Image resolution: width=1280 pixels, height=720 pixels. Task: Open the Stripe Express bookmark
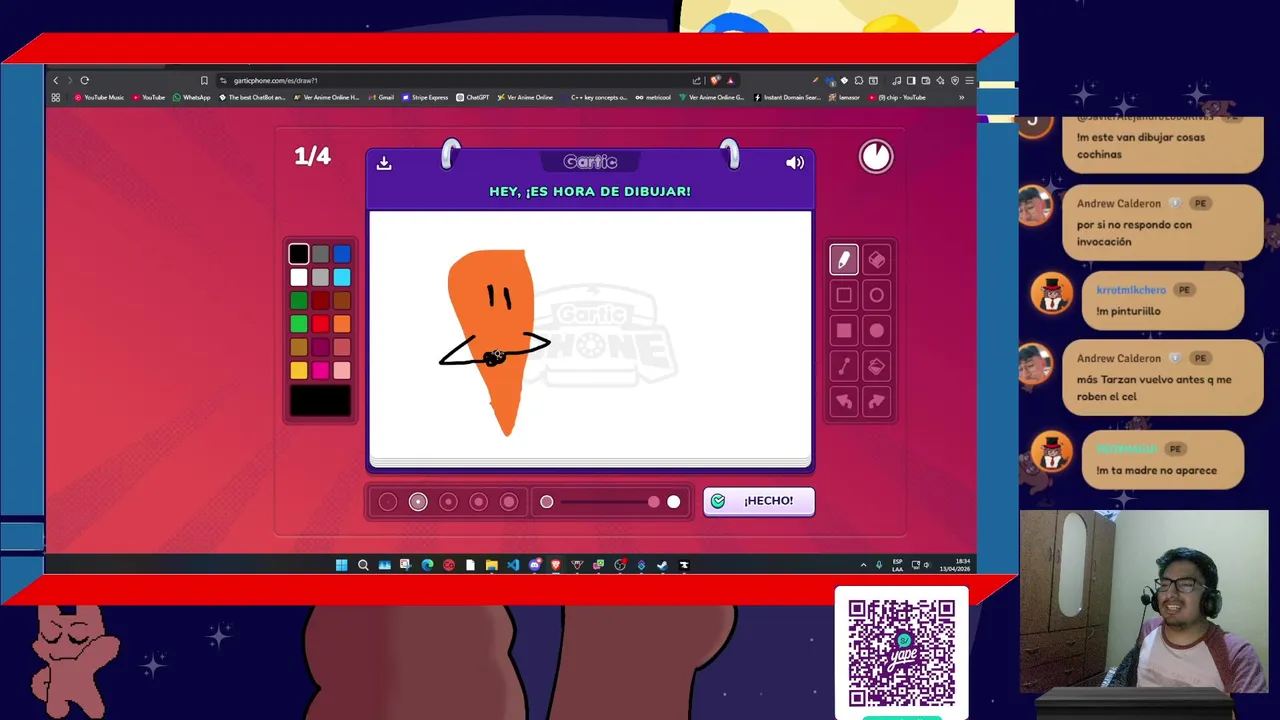426,98
